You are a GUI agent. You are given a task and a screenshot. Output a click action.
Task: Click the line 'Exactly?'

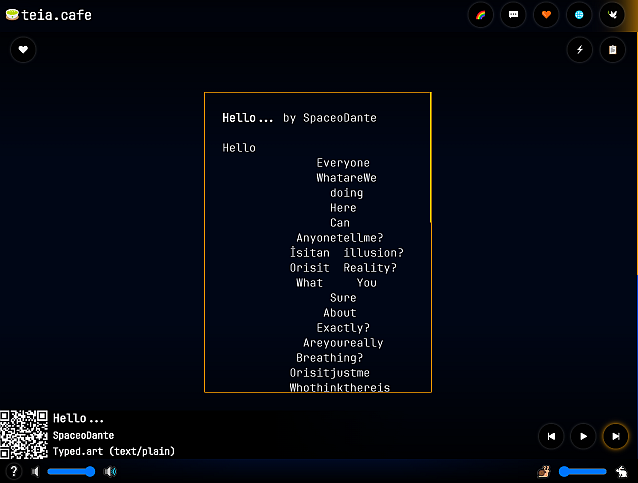(343, 328)
